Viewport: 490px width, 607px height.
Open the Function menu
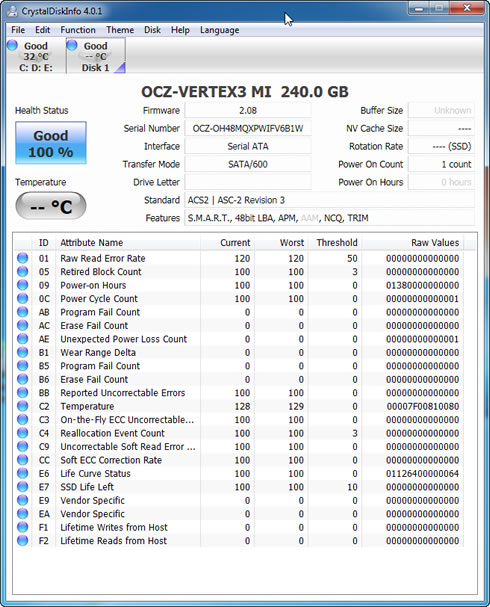(x=78, y=30)
